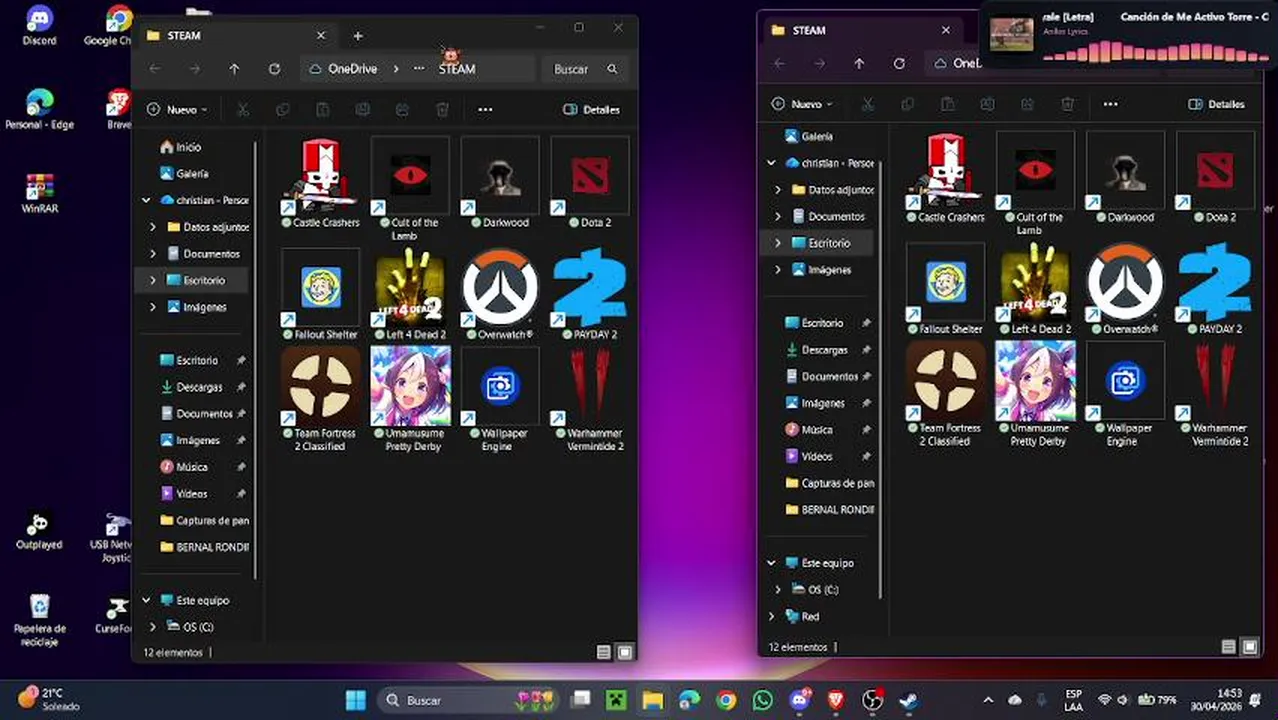Select Wallpaper Engine shortcut in right window
Viewport: 1278px width, 720px height.
1125,394
